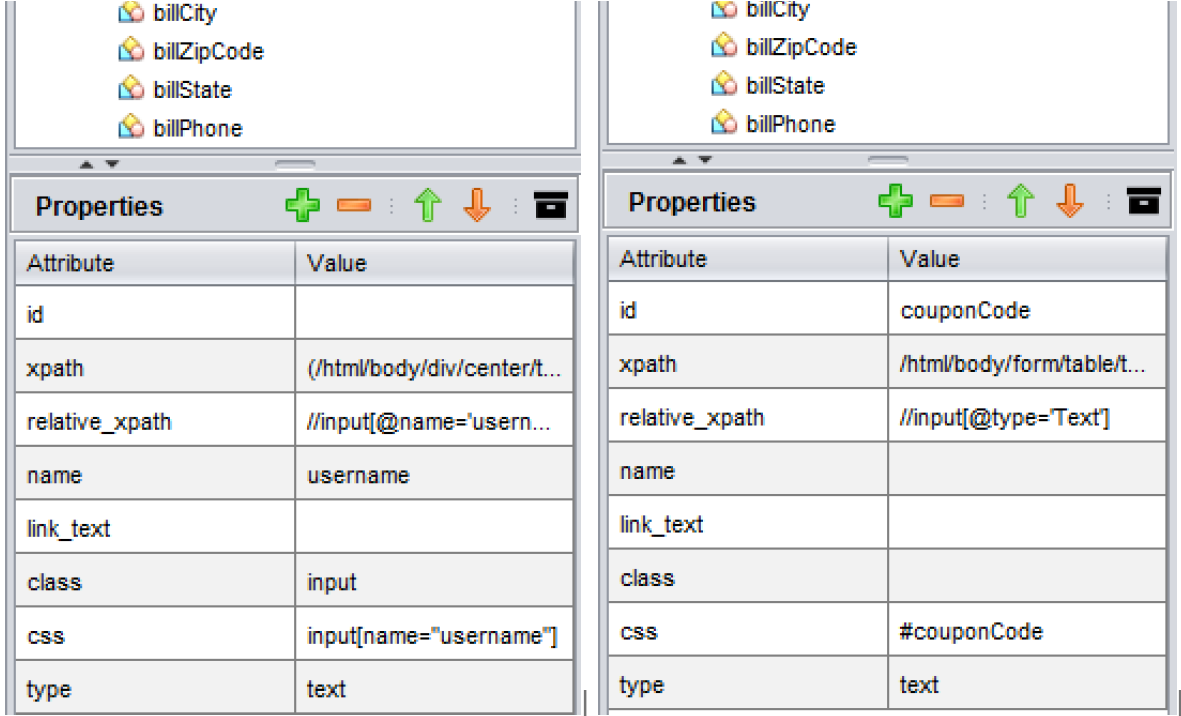Click the black archive icon in the username properties toolbar
This screenshot has width=1181, height=716.
click(550, 205)
